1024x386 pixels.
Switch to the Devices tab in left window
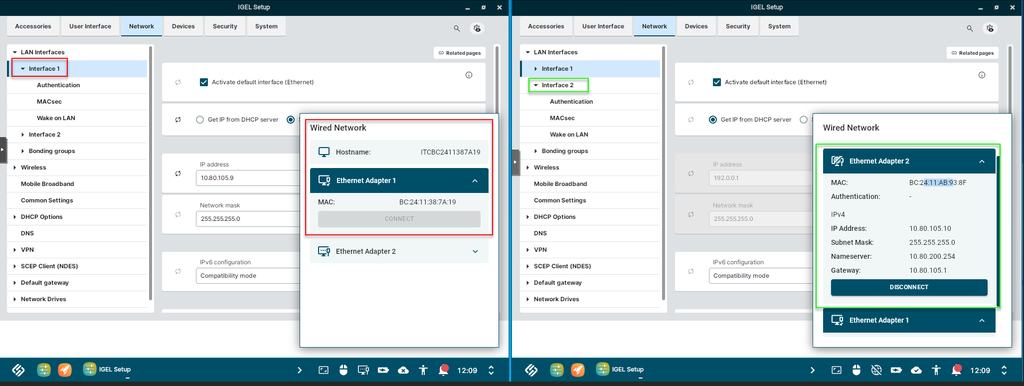[x=183, y=26]
